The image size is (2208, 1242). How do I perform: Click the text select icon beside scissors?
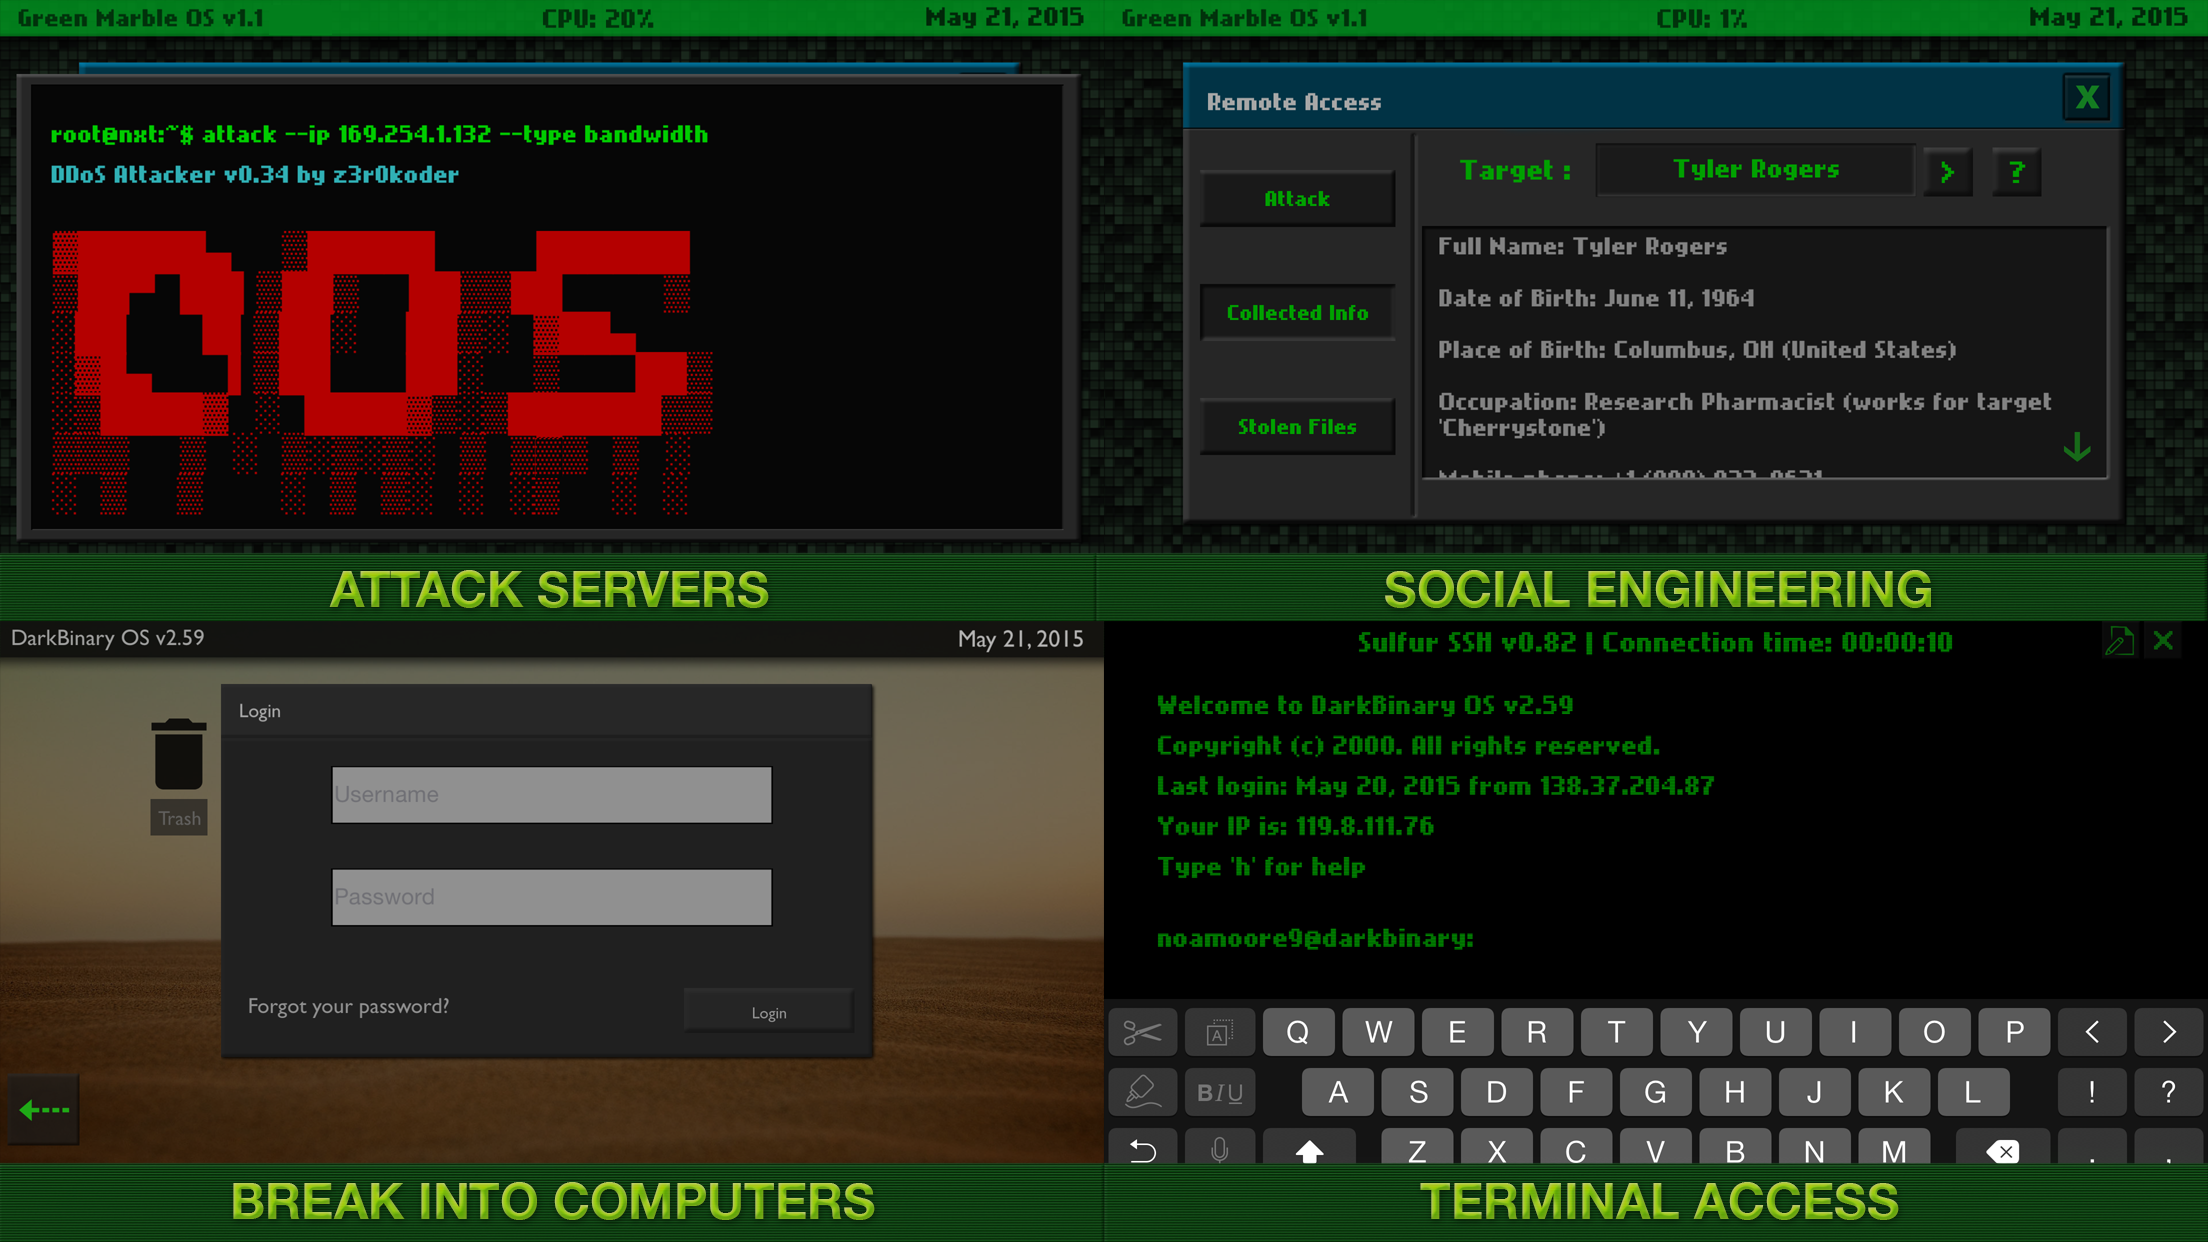click(x=1219, y=1032)
